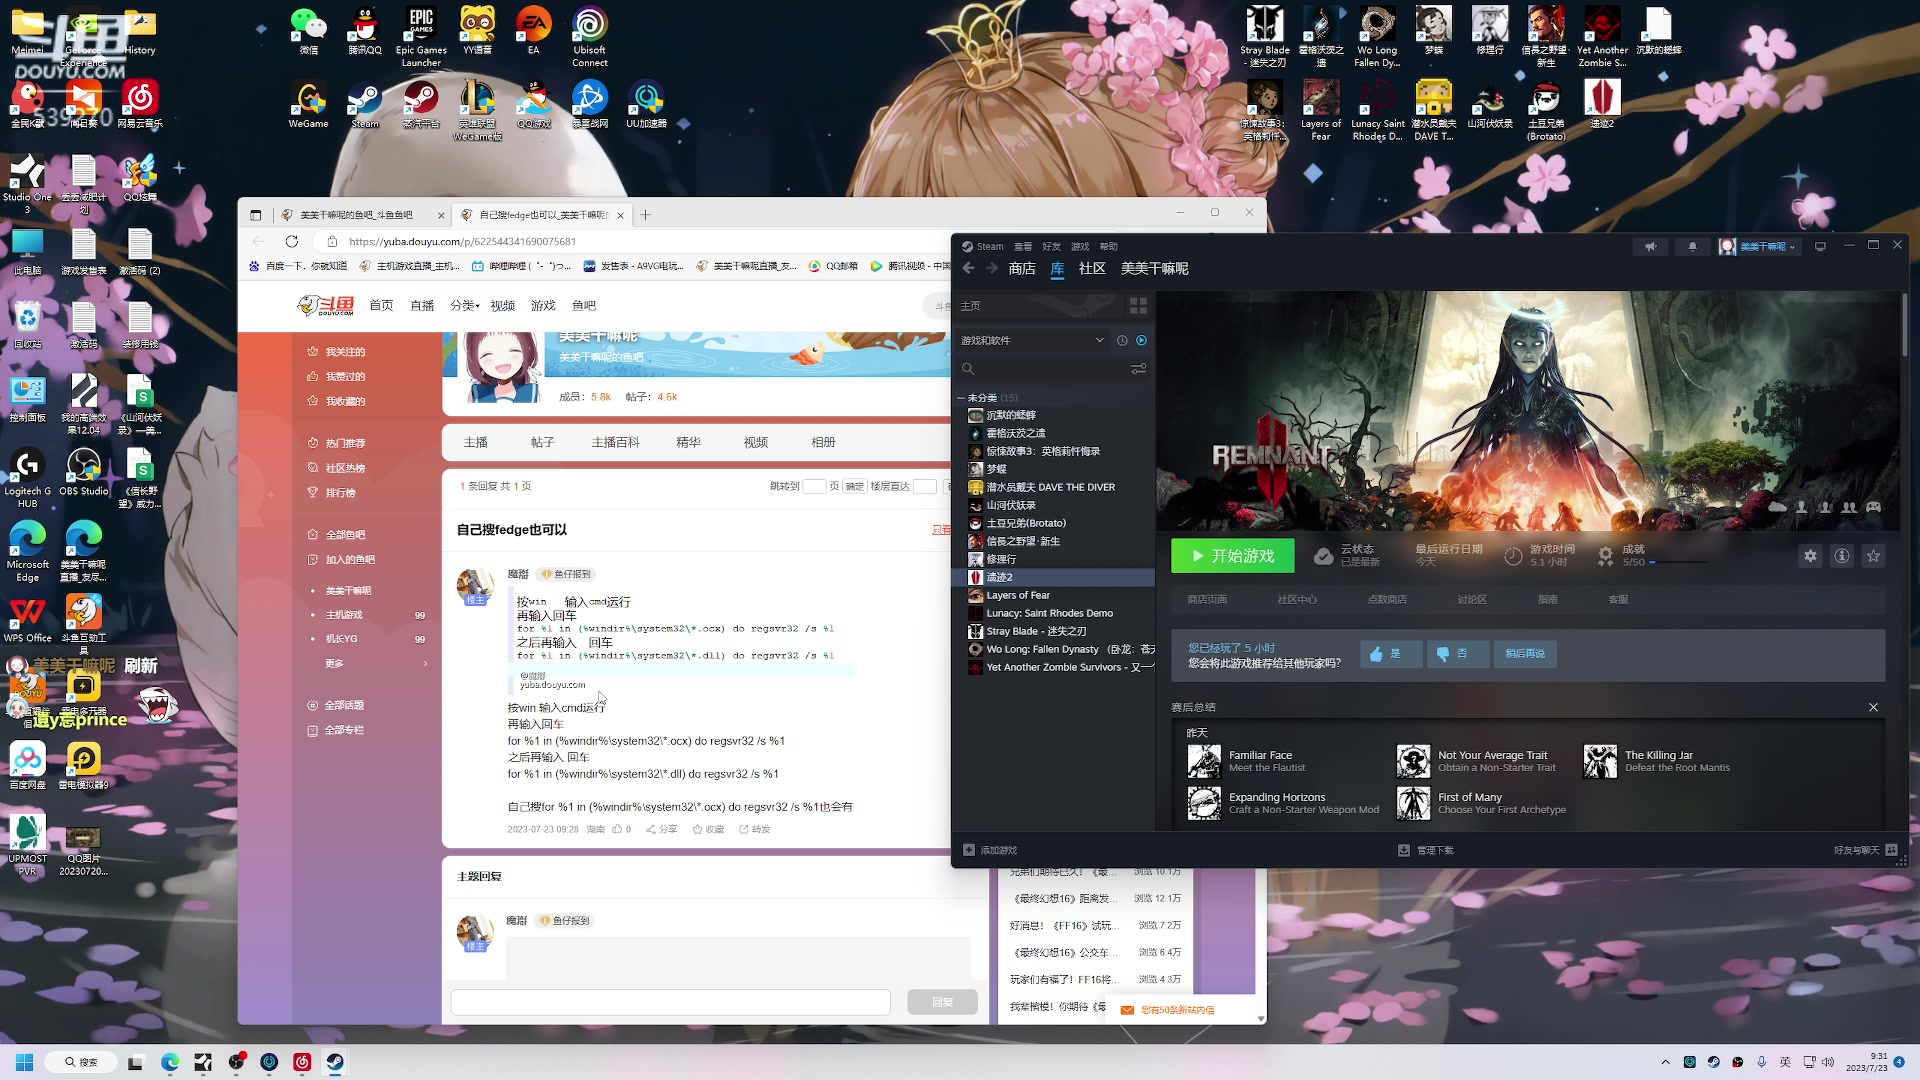Open the account dropdown 美美干嘛呢 in Steam title bar
The width and height of the screenshot is (1920, 1080).
pyautogui.click(x=1759, y=246)
